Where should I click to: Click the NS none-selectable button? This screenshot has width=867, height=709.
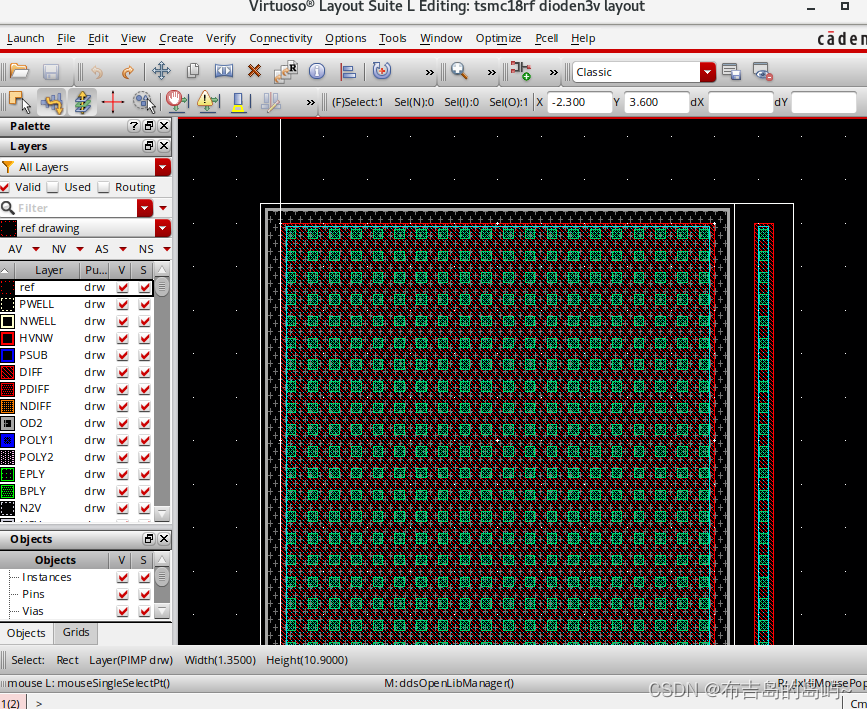click(x=146, y=249)
